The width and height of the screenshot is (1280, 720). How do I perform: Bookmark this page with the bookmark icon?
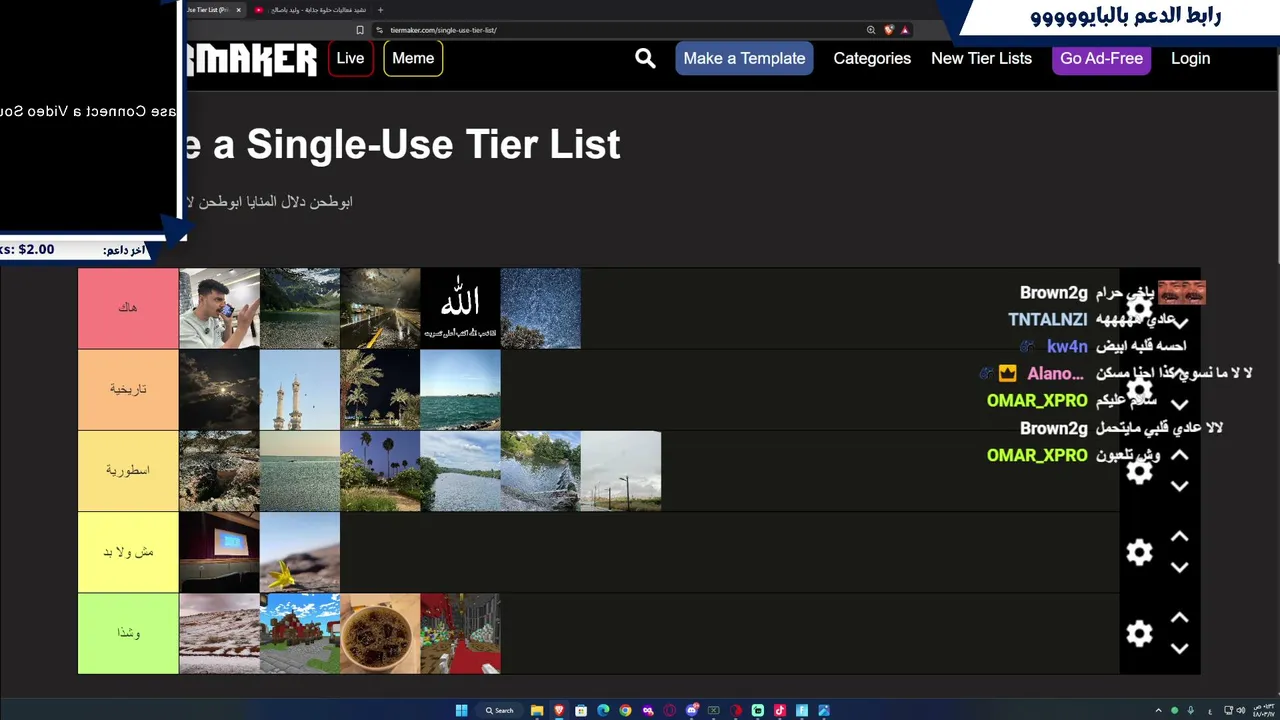pos(360,30)
